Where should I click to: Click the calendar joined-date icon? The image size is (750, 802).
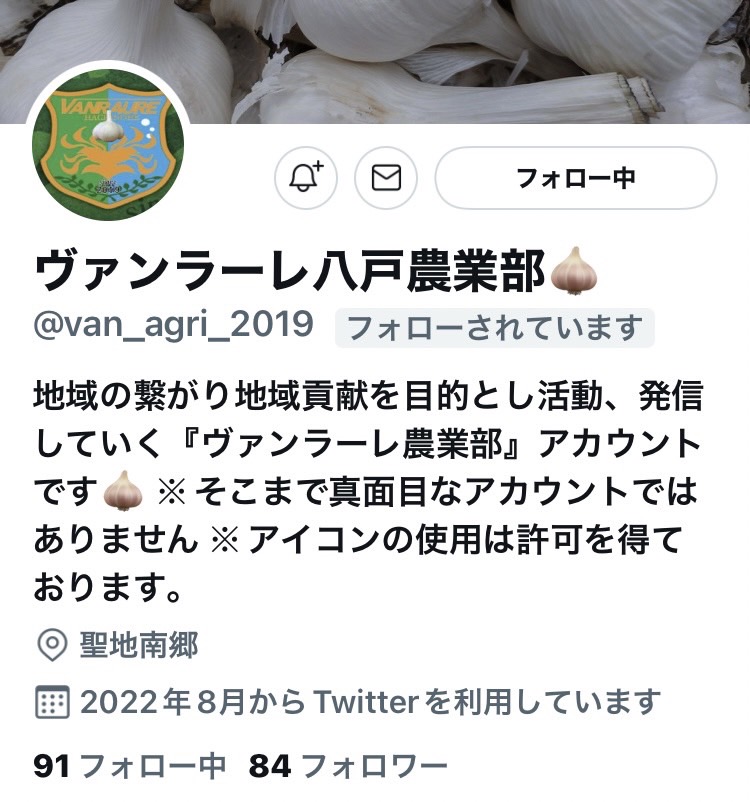pyautogui.click(x=52, y=702)
